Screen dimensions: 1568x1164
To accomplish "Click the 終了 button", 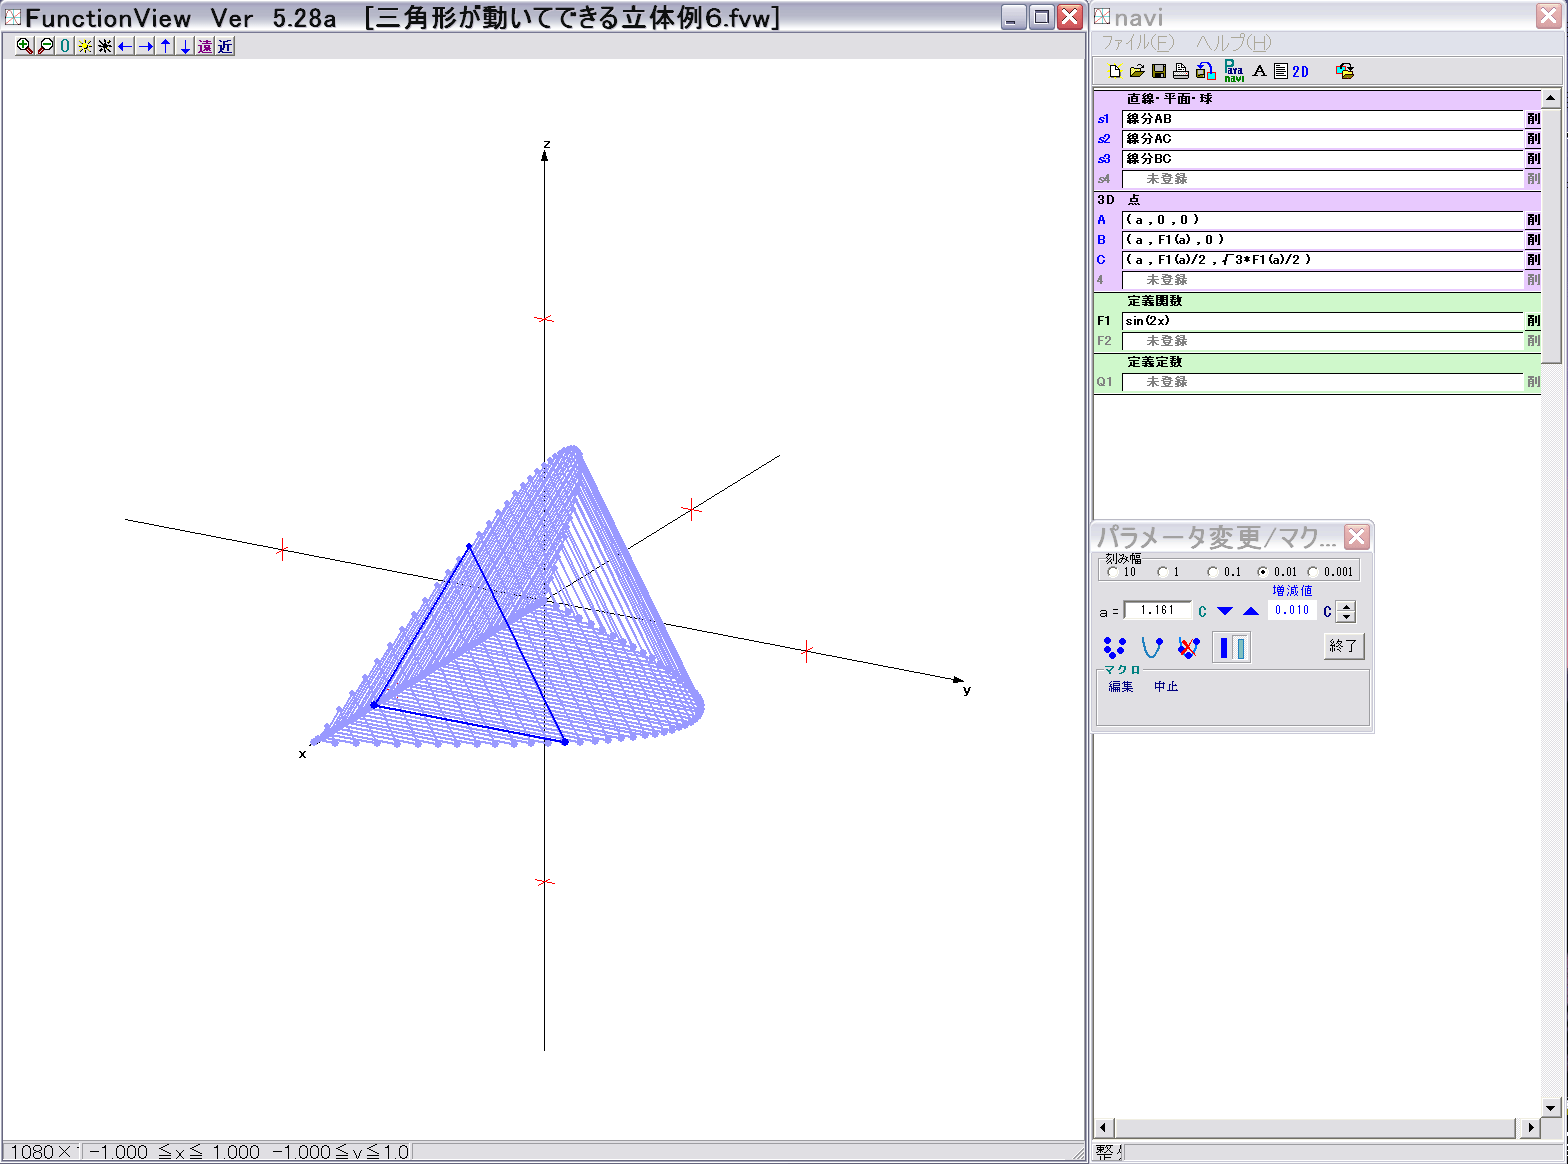I will (x=1343, y=646).
